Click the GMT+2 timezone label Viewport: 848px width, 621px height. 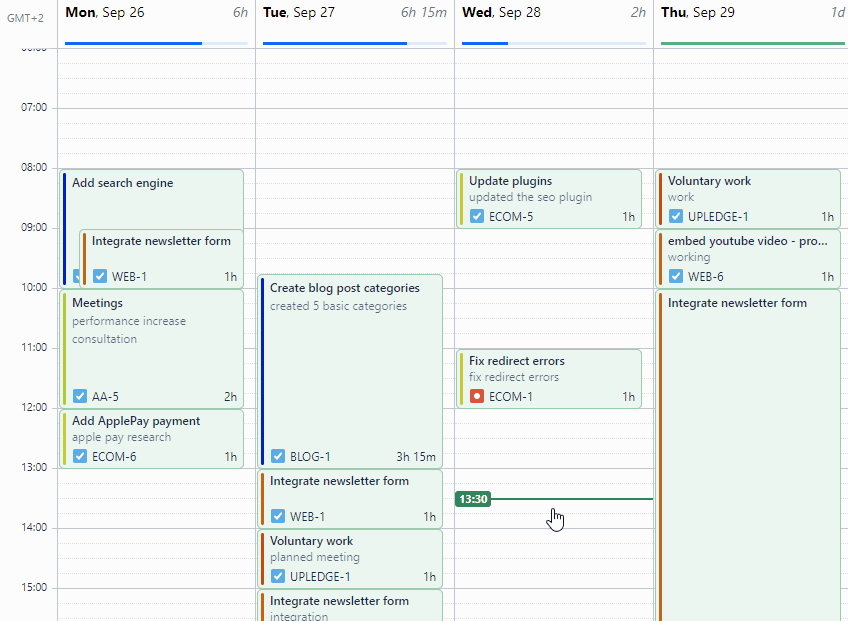pos(25,18)
